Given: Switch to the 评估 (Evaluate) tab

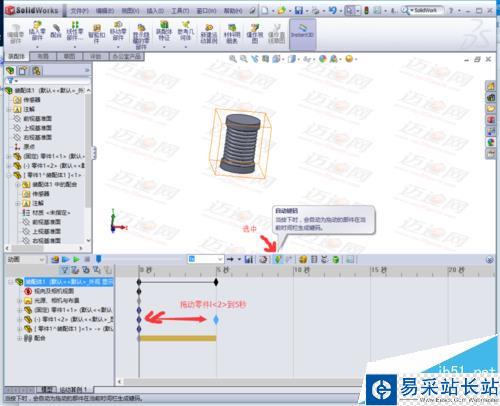Looking at the screenshot, I should pos(96,56).
